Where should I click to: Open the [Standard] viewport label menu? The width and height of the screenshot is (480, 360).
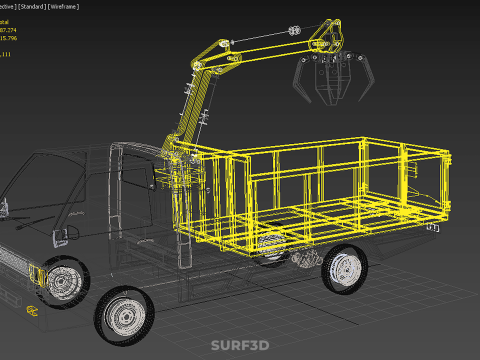(x=32, y=7)
